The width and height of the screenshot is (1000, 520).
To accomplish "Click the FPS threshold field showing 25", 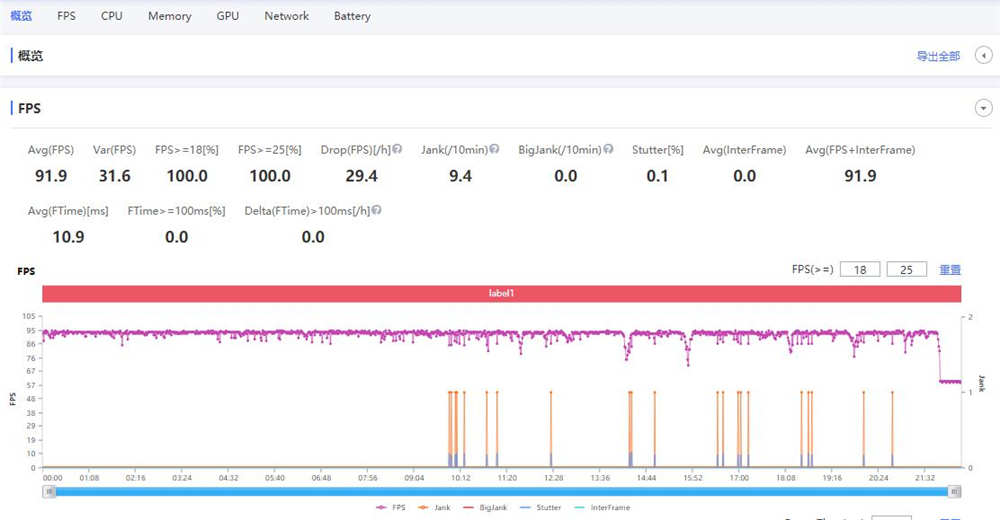I will point(906,269).
